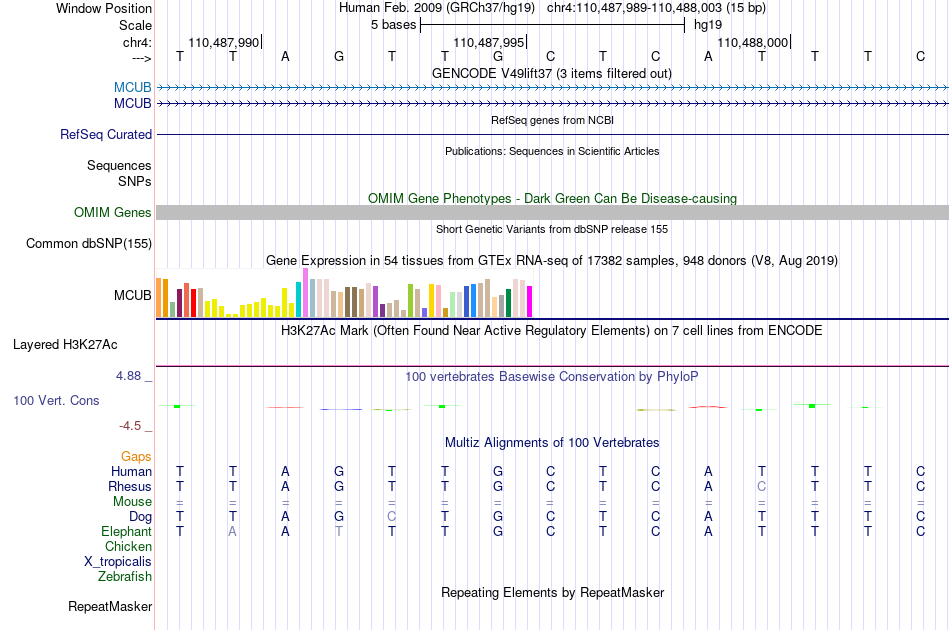Click the faded C in the Dog row

(x=391, y=517)
